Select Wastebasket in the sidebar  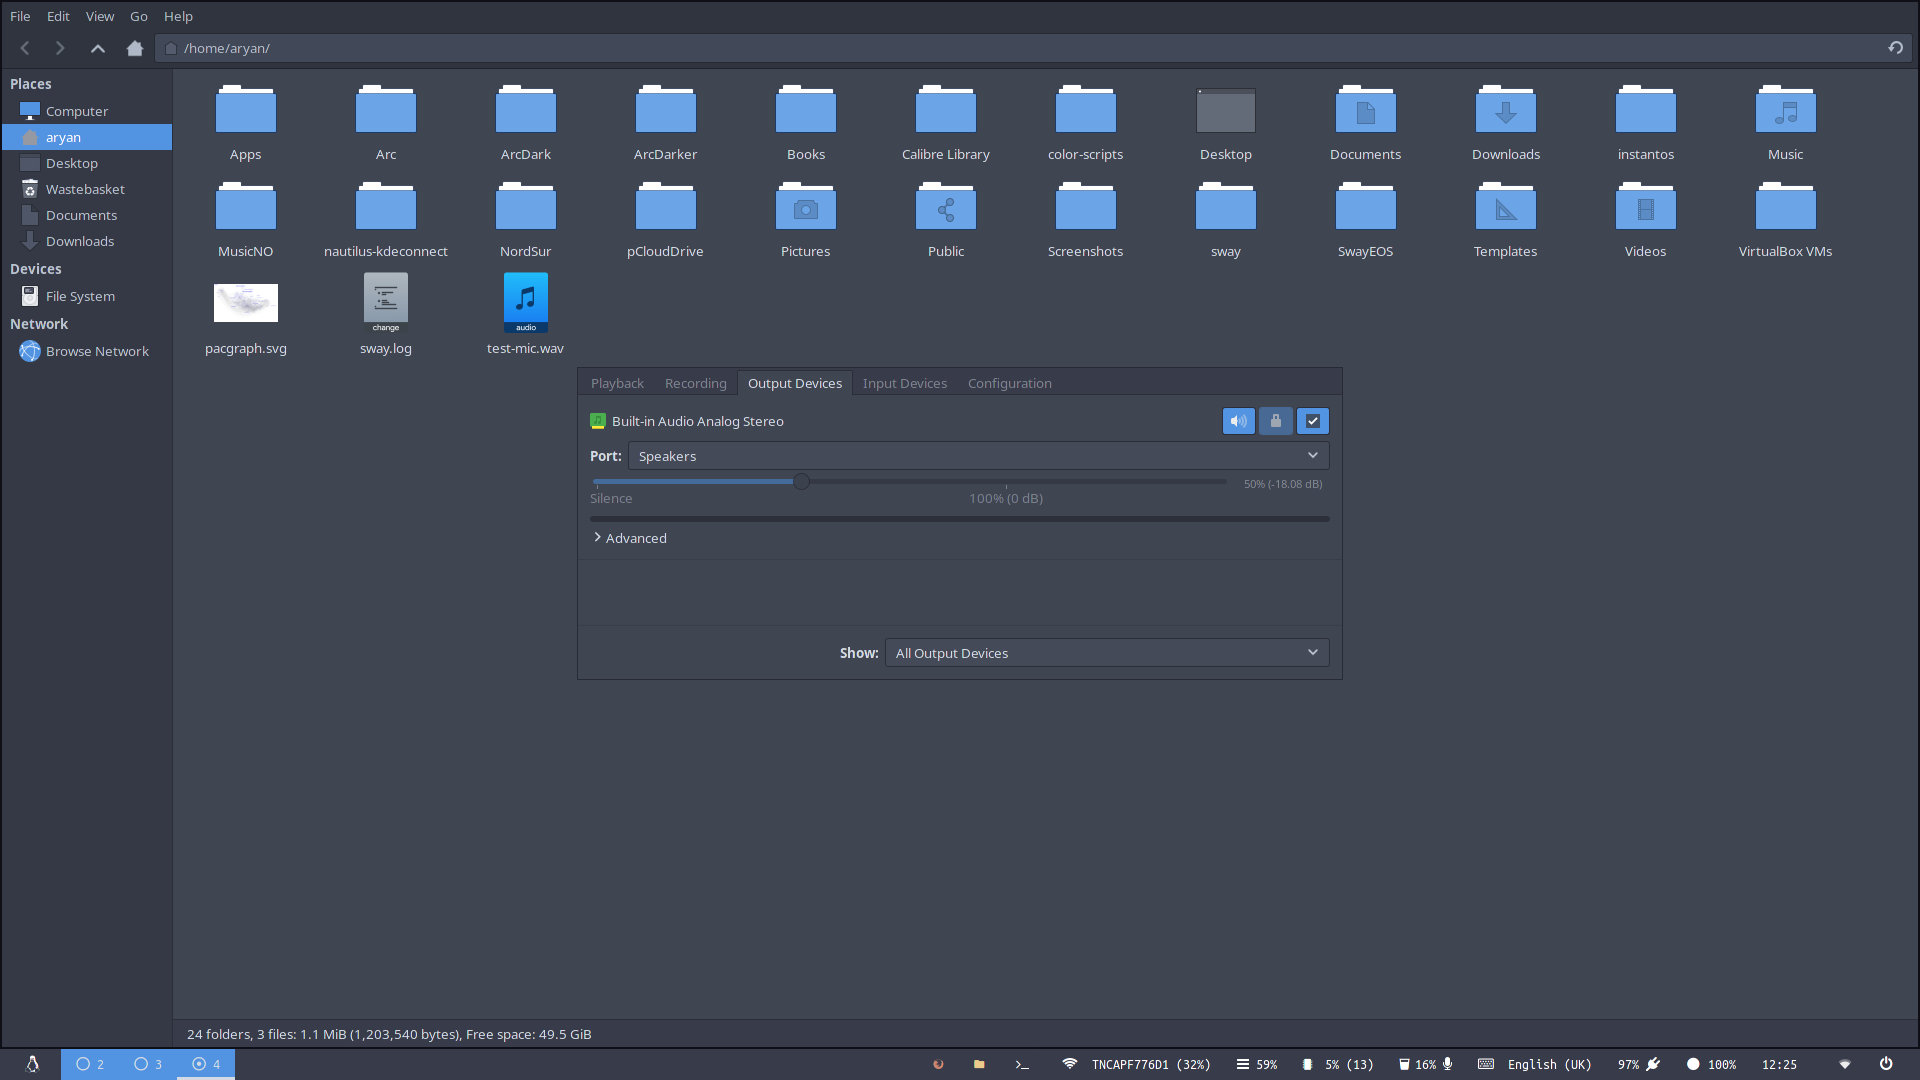tap(87, 189)
